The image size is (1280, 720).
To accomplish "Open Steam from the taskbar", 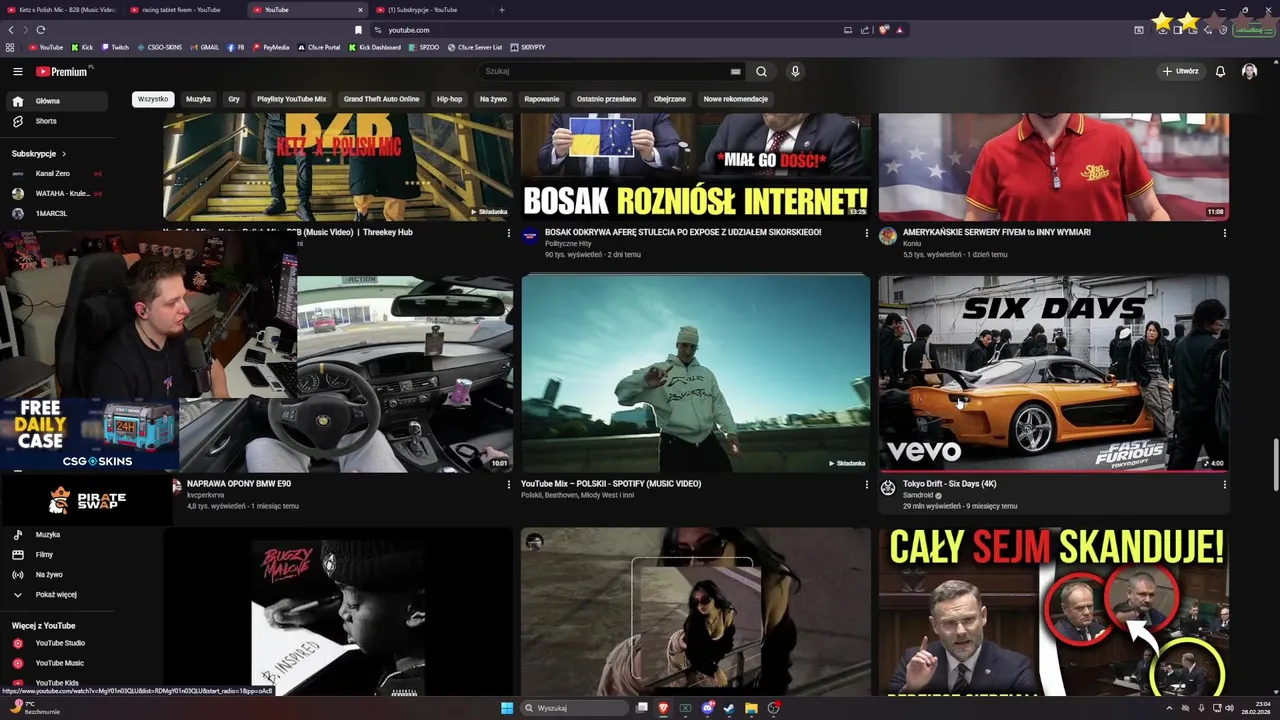I will 729,708.
